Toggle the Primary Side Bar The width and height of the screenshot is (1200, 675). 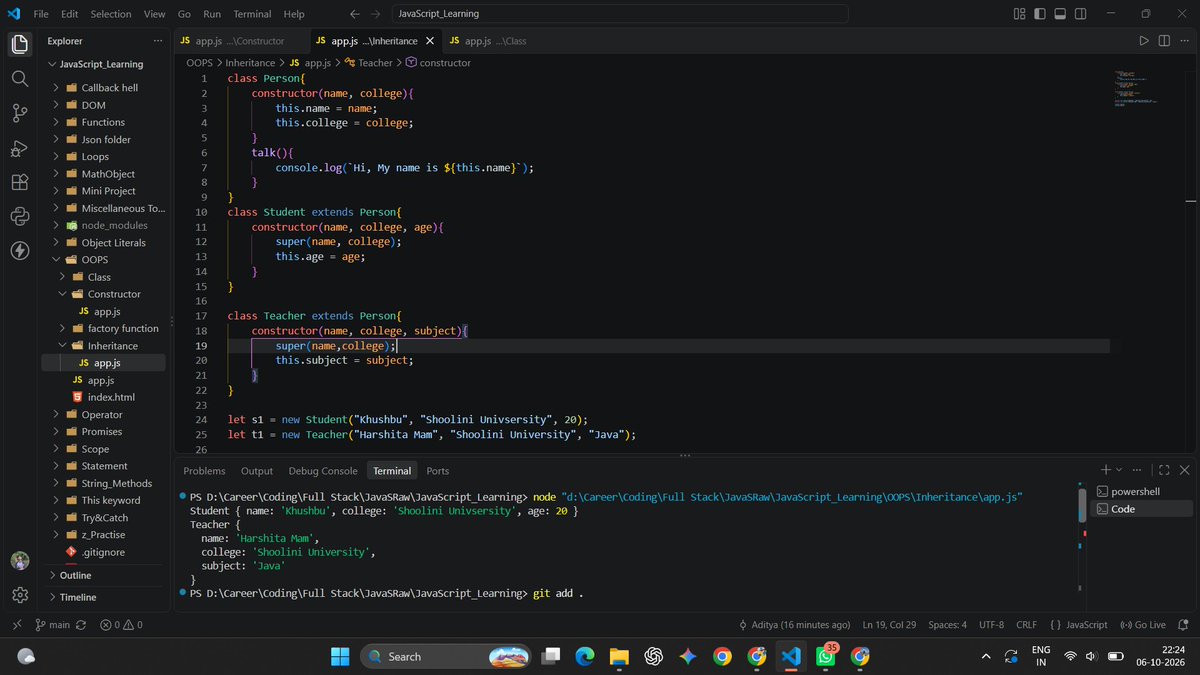(1040, 14)
